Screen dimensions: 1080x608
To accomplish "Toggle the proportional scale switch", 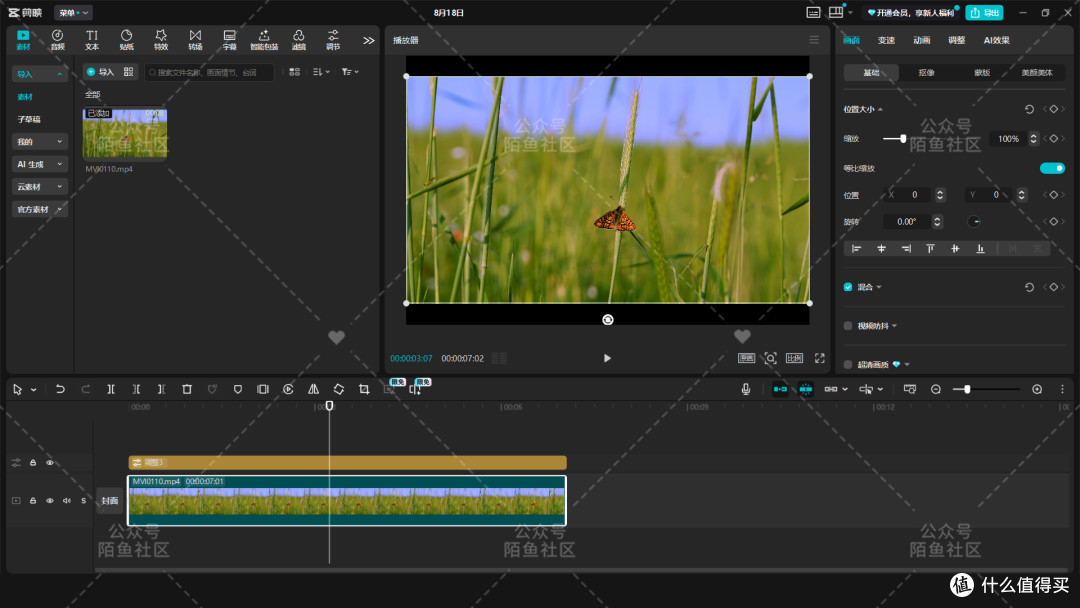I will point(1052,168).
